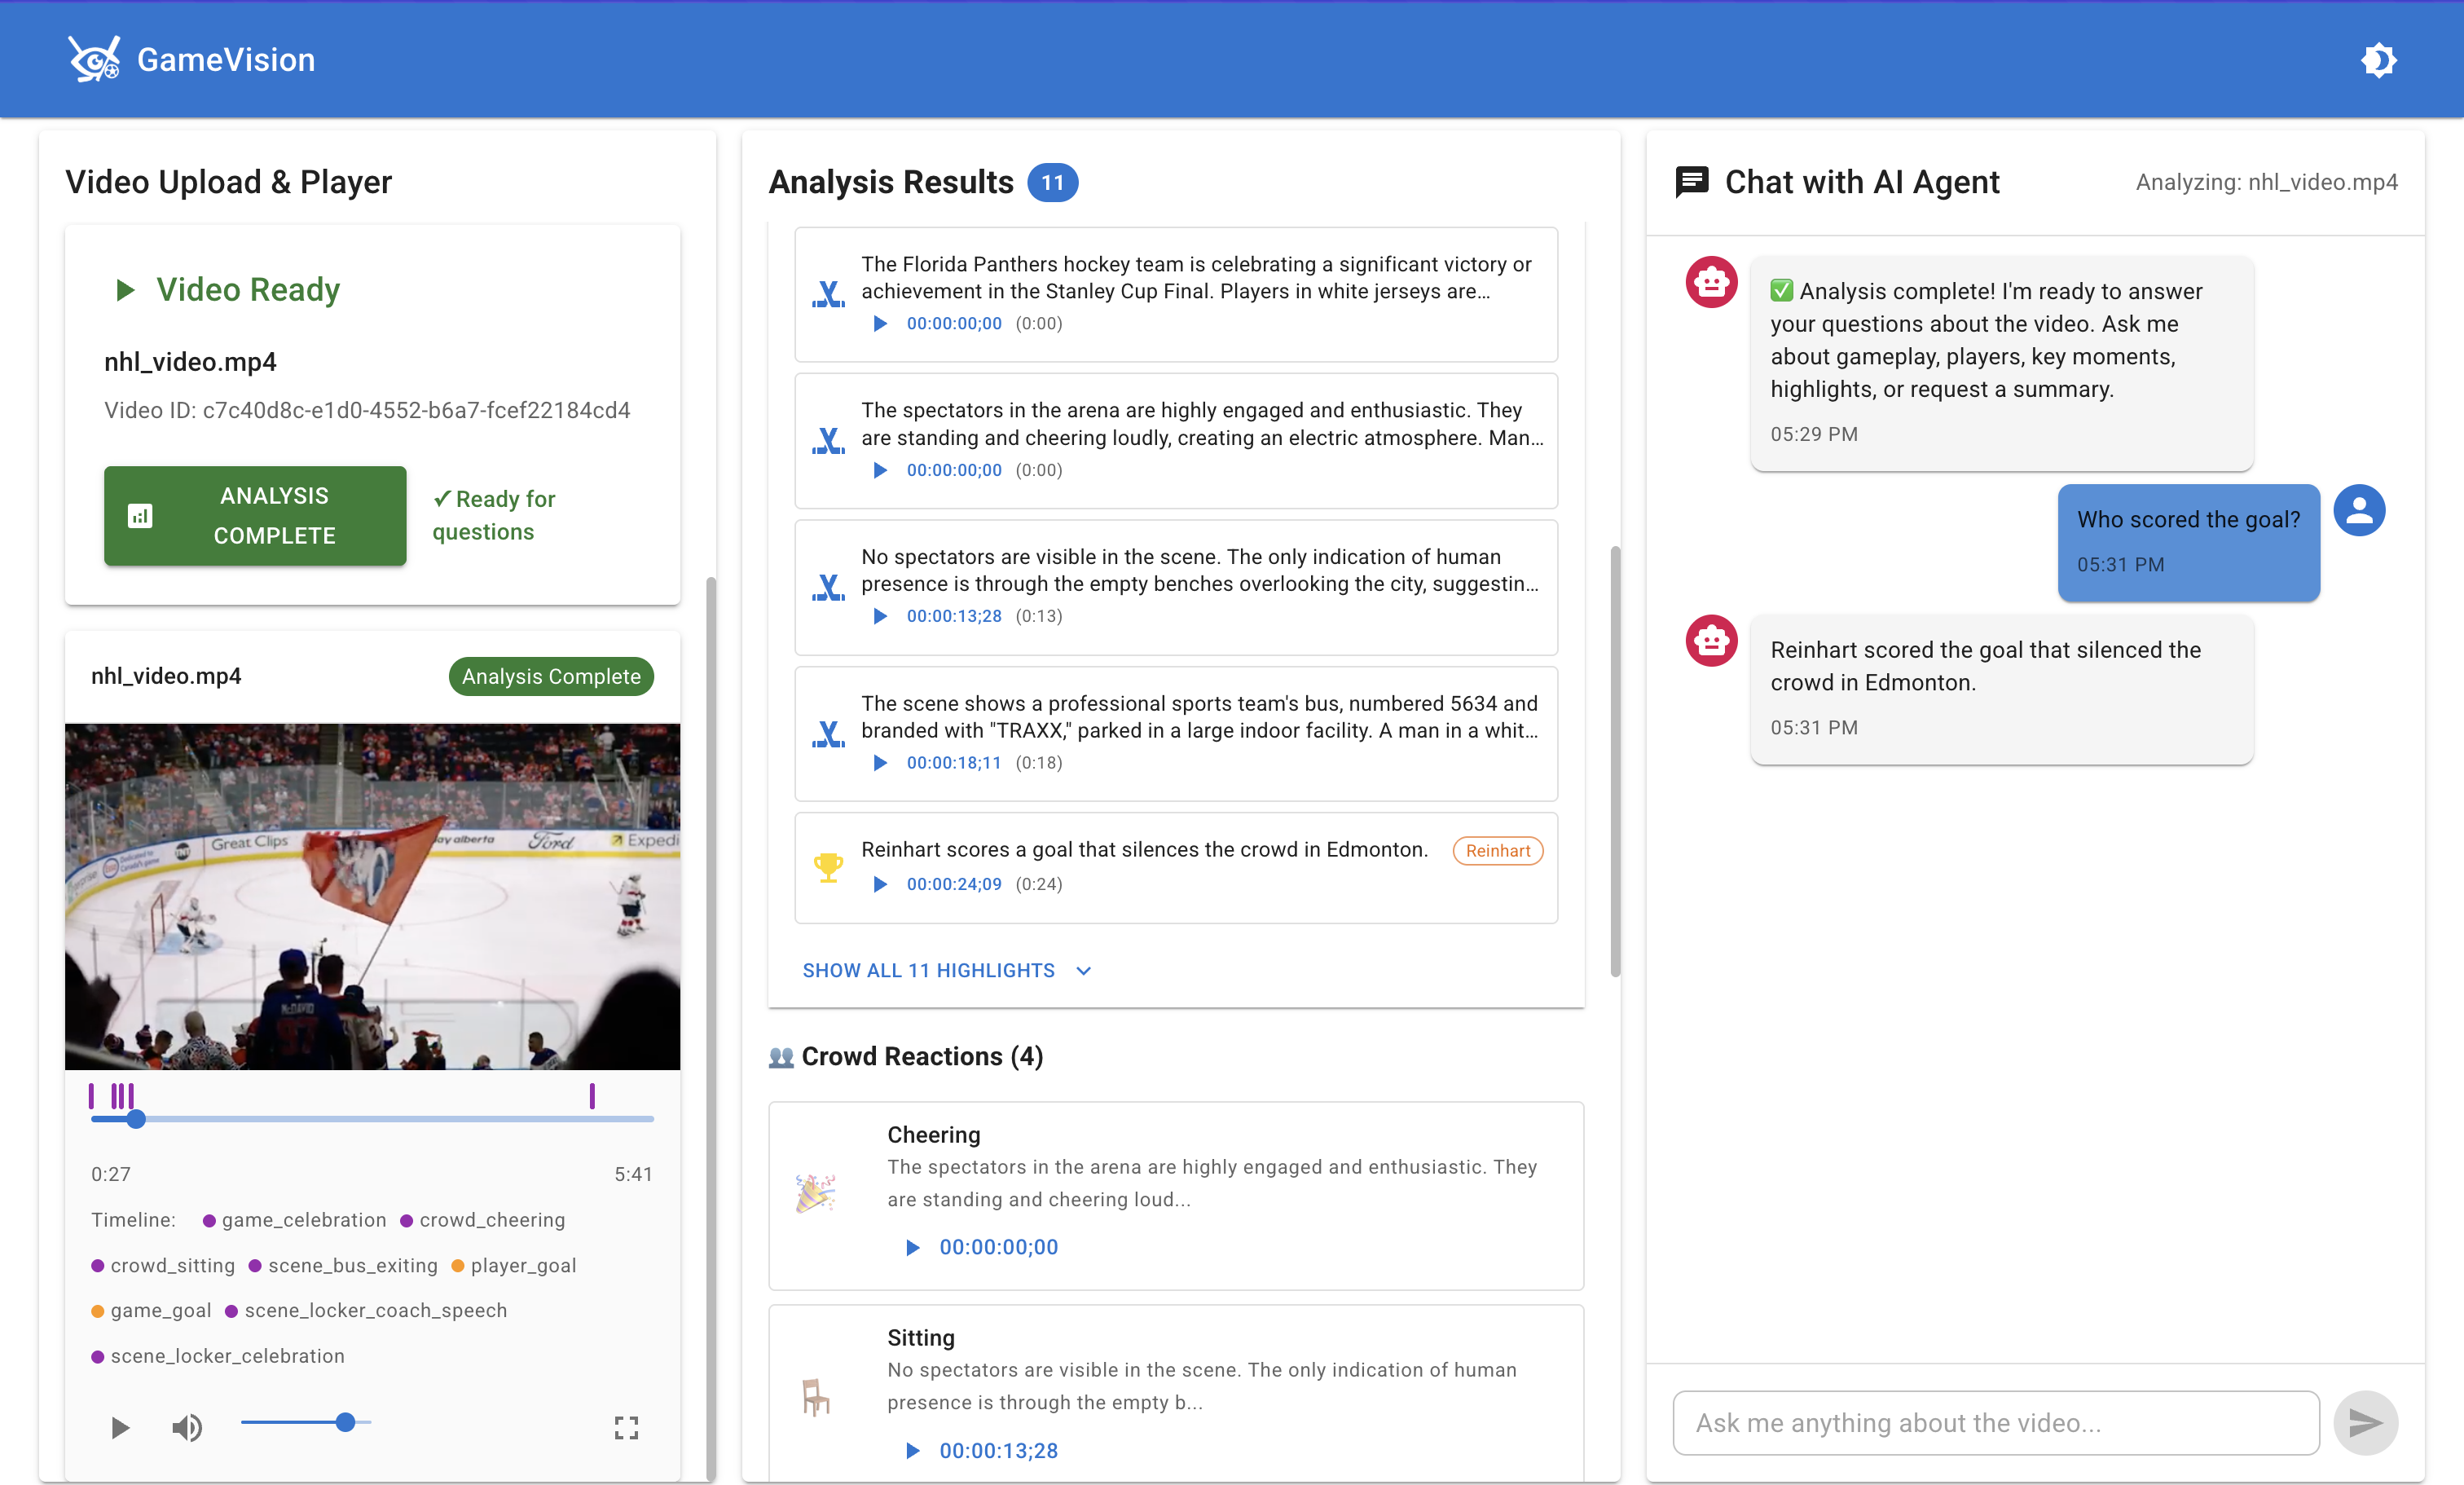The height and width of the screenshot is (1485, 2464).
Task: Focus the Ask me anything chat input
Action: click(1995, 1422)
